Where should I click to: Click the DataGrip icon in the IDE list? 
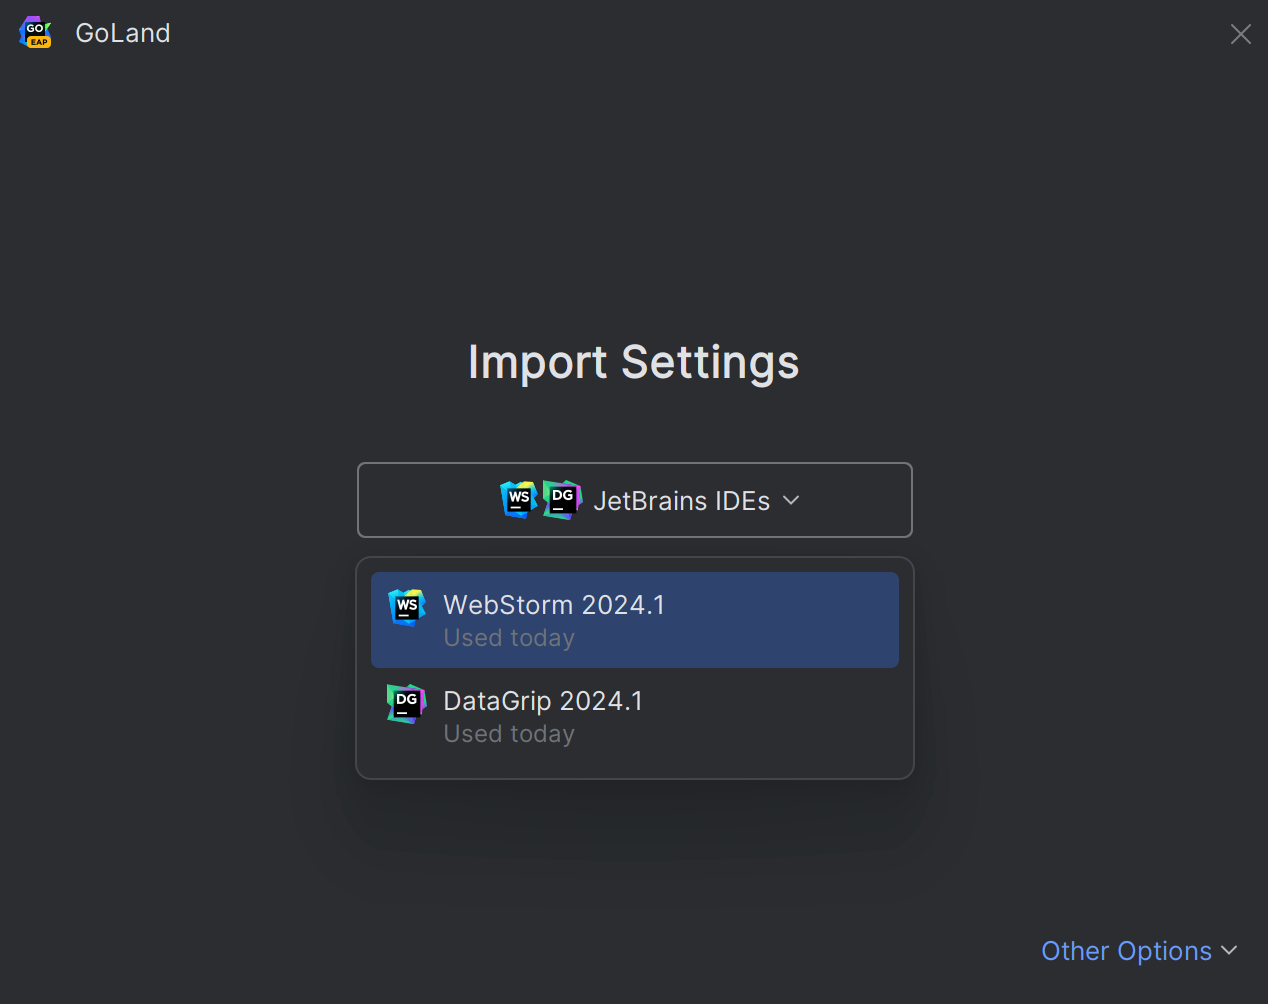(406, 703)
